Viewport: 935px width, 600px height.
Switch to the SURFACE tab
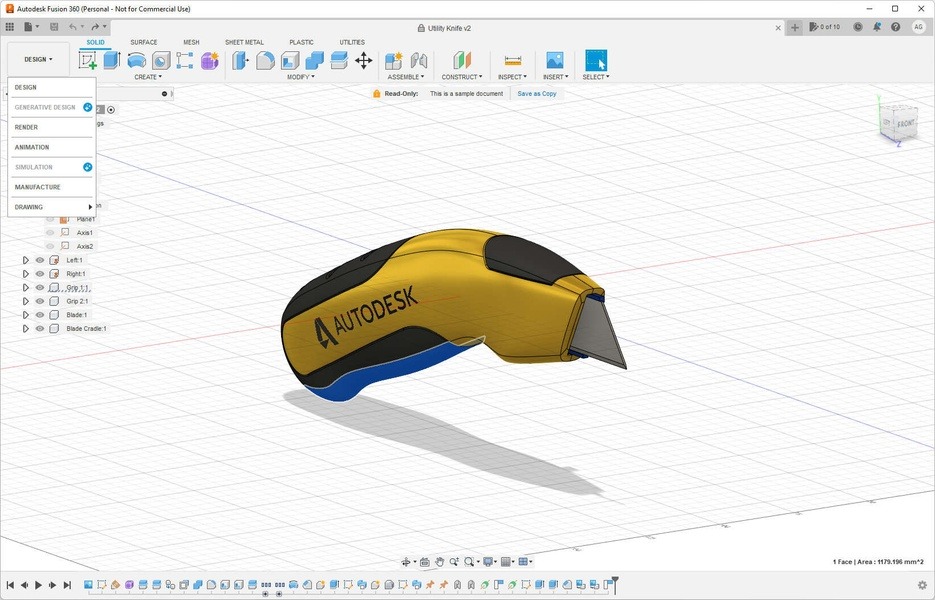click(144, 42)
